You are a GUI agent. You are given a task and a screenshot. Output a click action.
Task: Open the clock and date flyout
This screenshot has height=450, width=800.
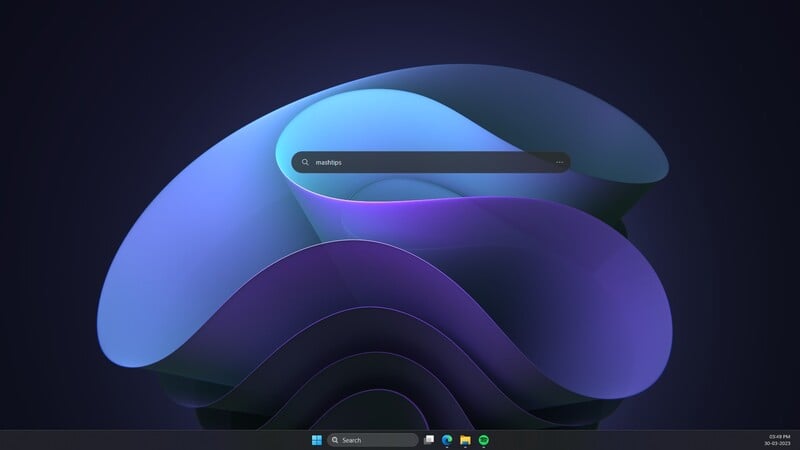pos(779,440)
